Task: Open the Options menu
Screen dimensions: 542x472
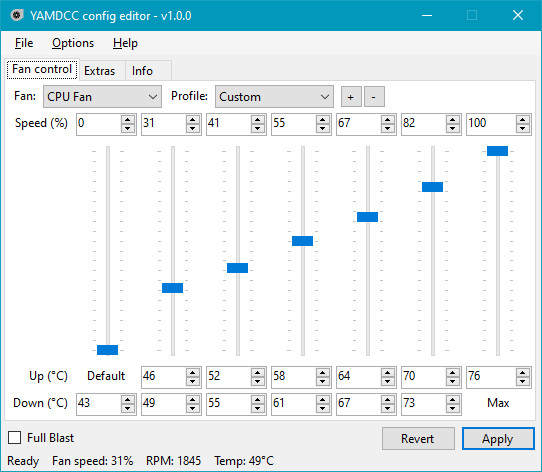Action: coord(73,43)
